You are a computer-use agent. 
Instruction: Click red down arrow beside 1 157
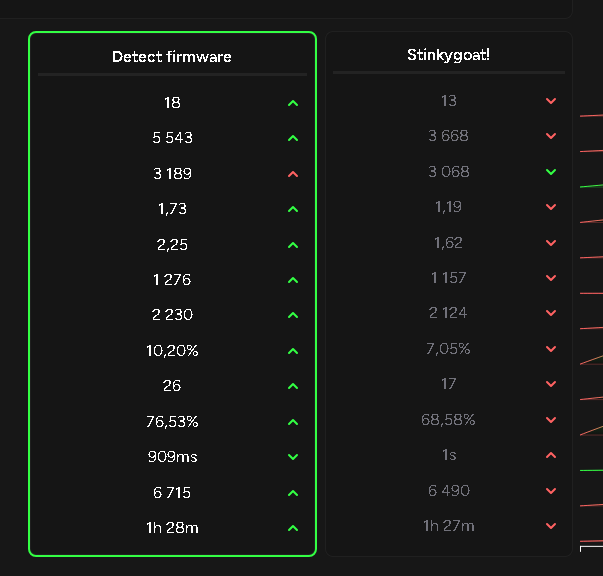(551, 278)
